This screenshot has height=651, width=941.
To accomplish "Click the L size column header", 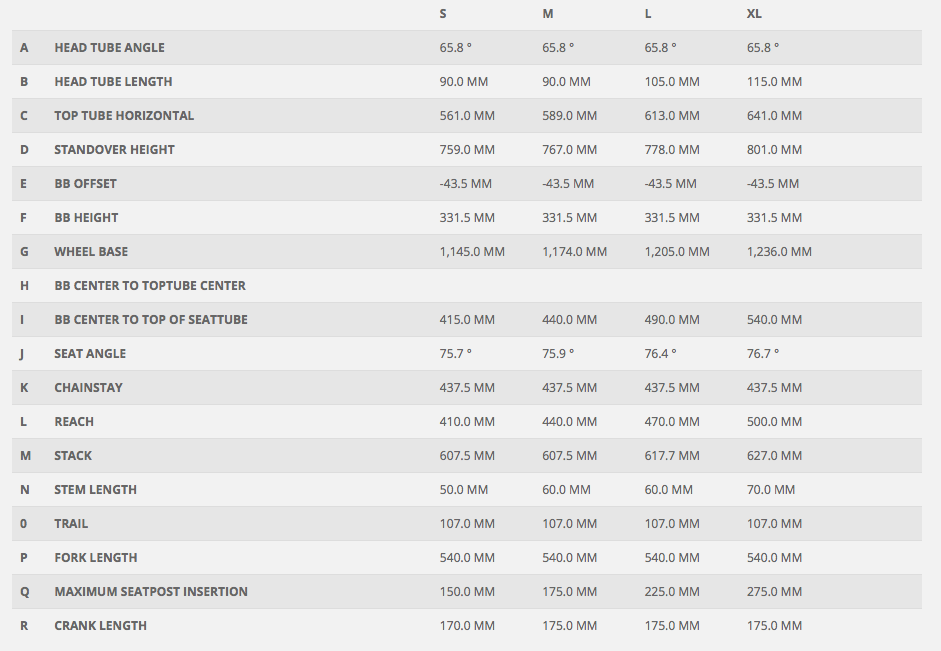I will pyautogui.click(x=648, y=14).
